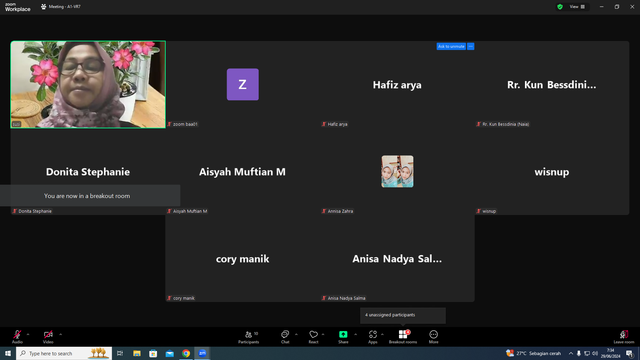Image resolution: width=640 pixels, height=360 pixels.
Task: Leave the breakout room
Action: pos(624,337)
